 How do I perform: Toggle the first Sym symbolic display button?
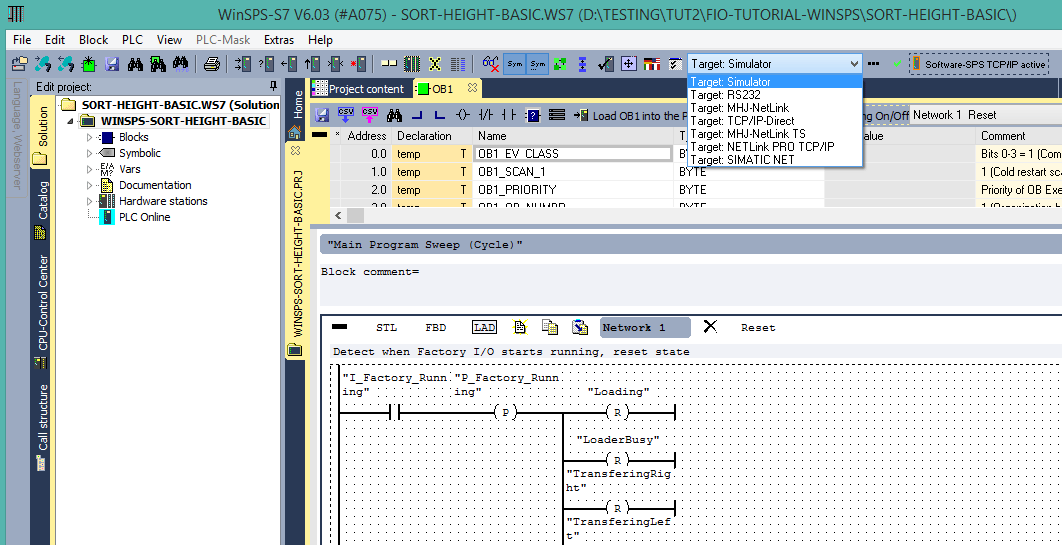(x=515, y=64)
